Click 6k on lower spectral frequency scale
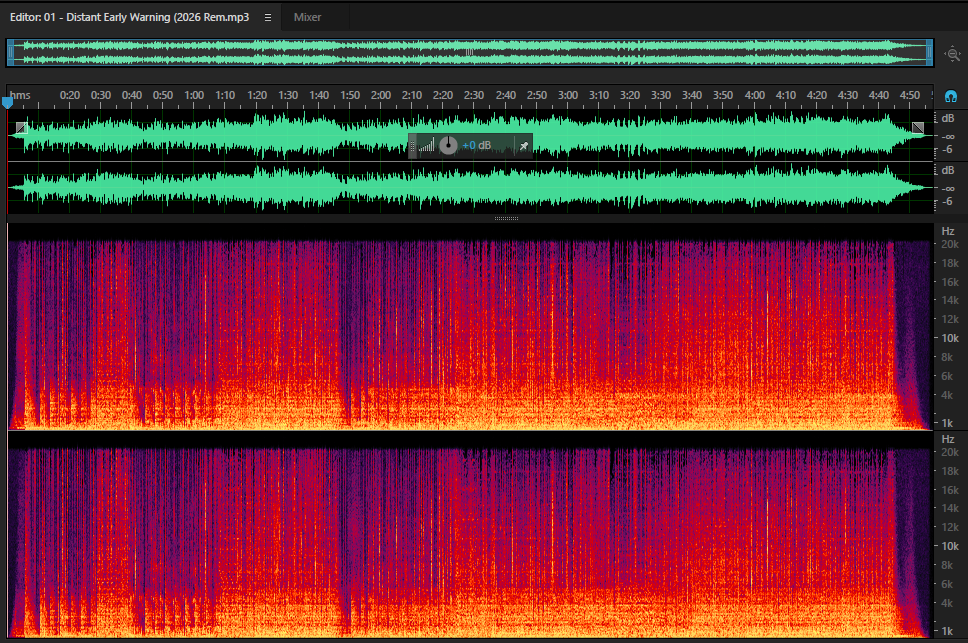Screen dimensions: 968x643 click(x=948, y=584)
